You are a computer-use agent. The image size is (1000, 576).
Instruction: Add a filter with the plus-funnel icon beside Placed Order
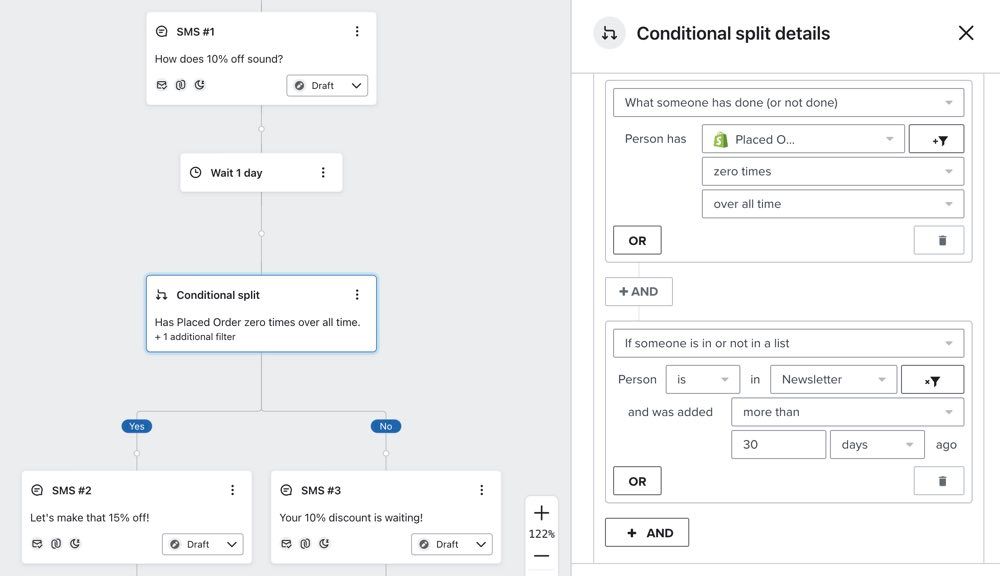tap(936, 138)
